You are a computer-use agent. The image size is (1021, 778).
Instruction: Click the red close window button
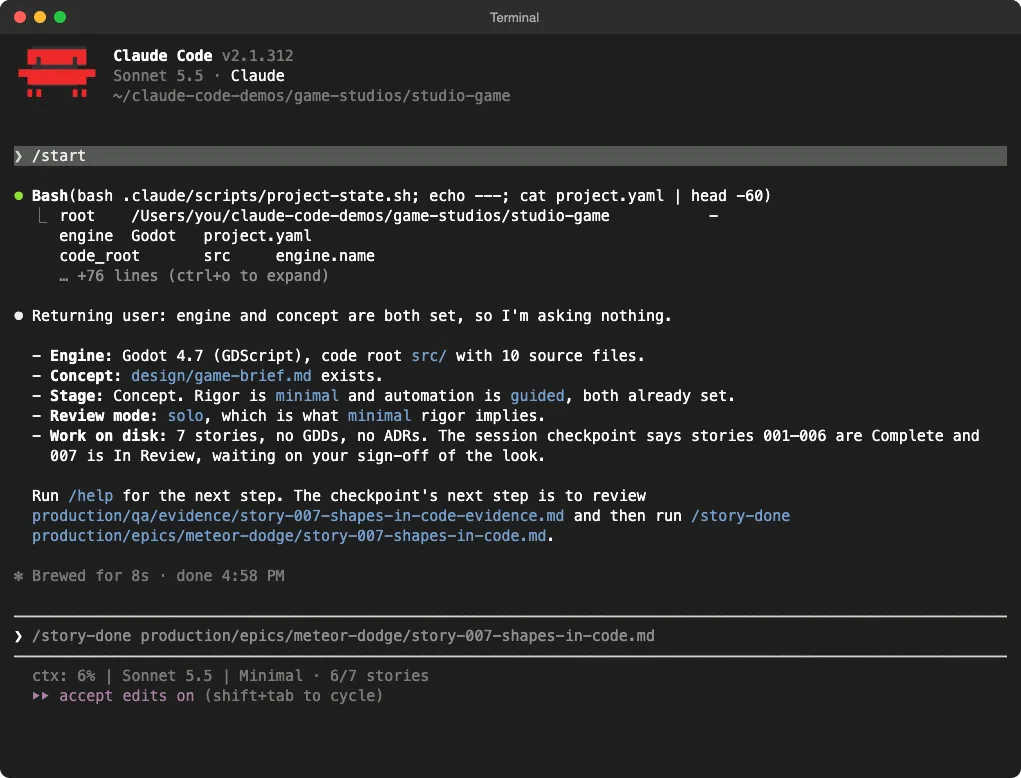pyautogui.click(x=20, y=18)
